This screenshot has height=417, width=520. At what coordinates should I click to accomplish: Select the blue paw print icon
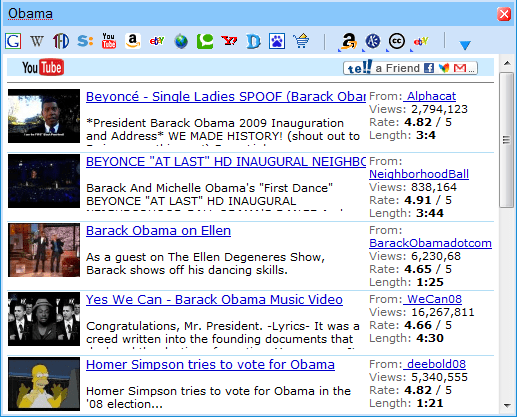277,41
